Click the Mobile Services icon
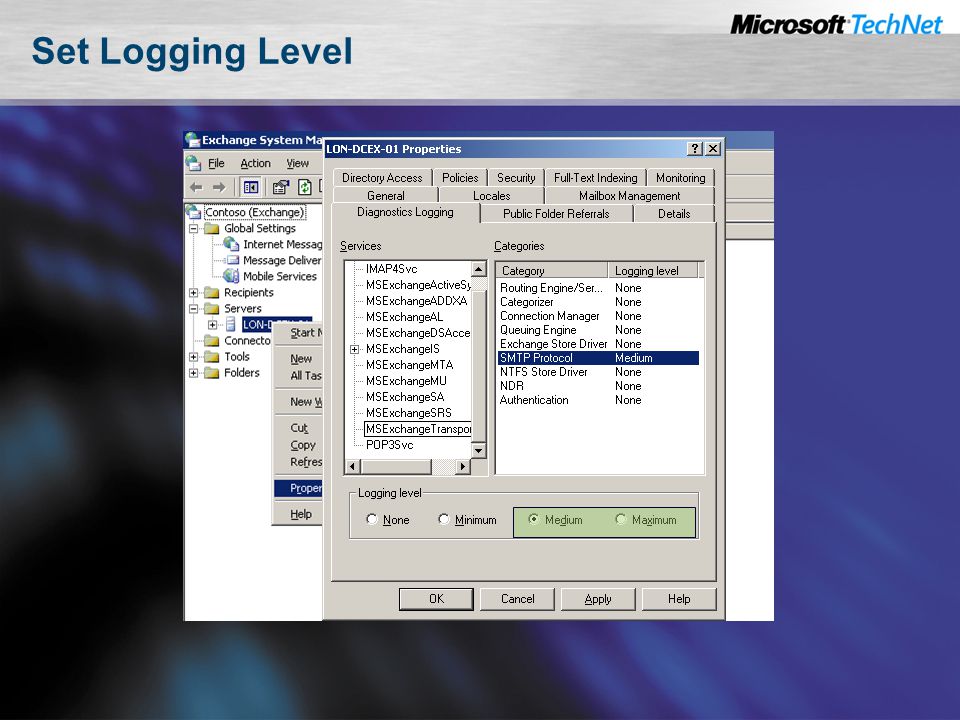 231,276
